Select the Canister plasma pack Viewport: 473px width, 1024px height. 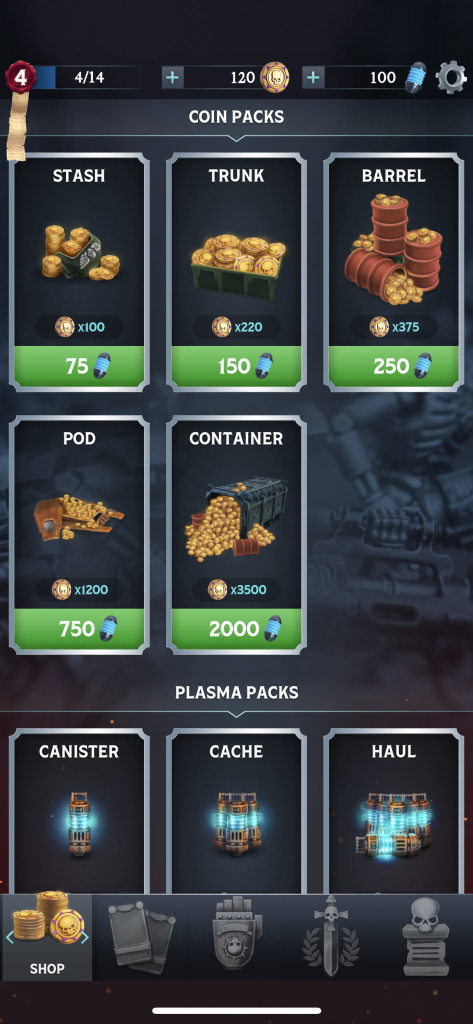[x=79, y=811]
